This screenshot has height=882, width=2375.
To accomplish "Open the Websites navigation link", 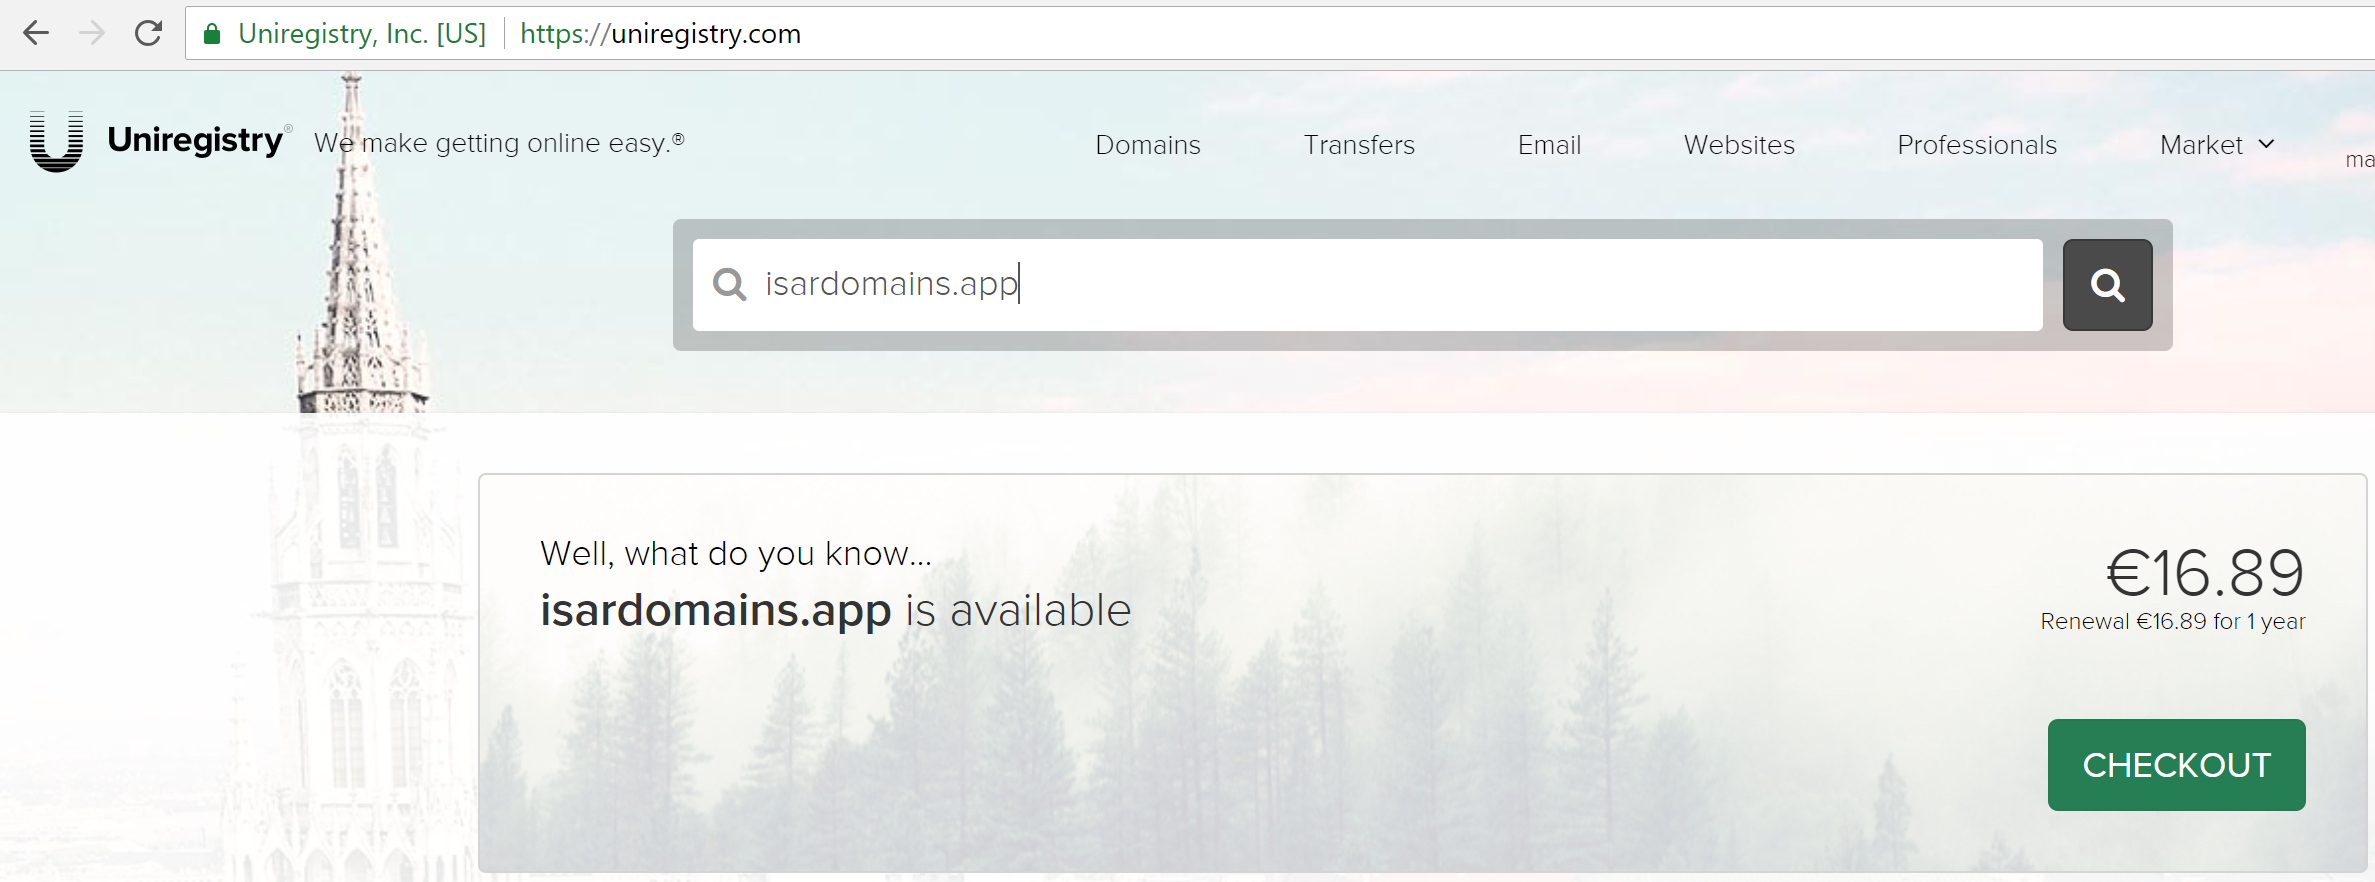I will [x=1739, y=145].
